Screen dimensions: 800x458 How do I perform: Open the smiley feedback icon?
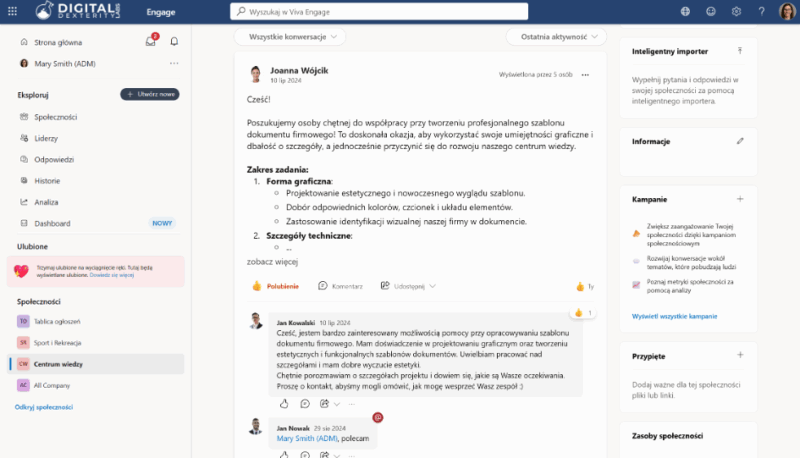coord(711,11)
